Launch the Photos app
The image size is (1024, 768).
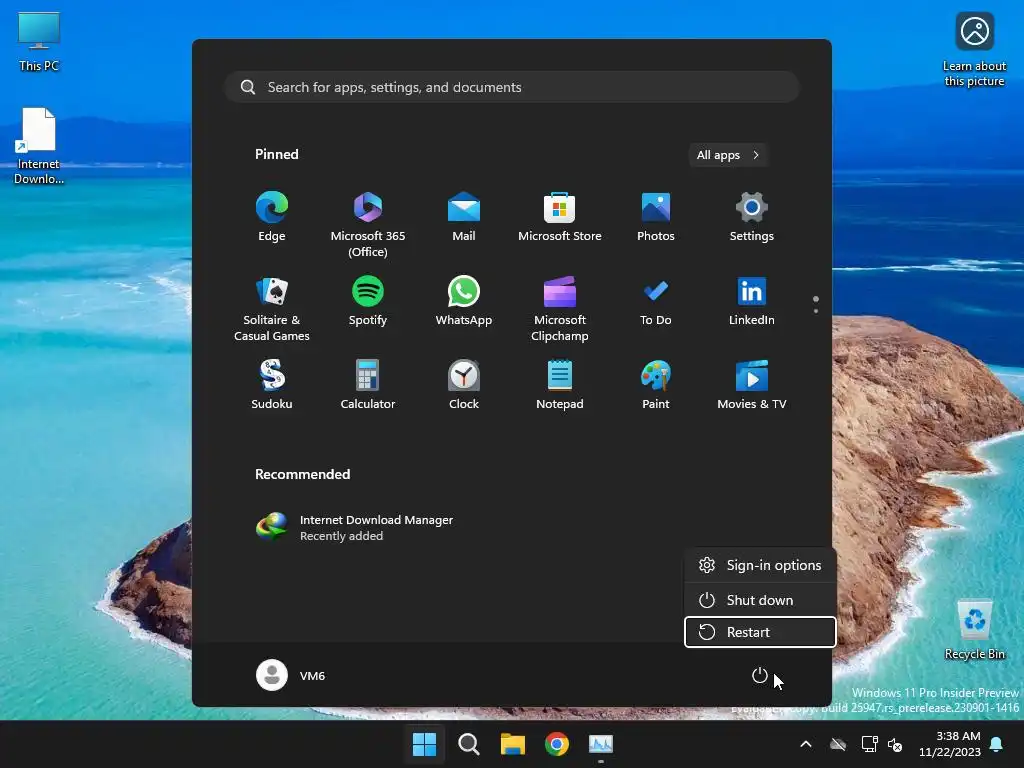(x=656, y=217)
